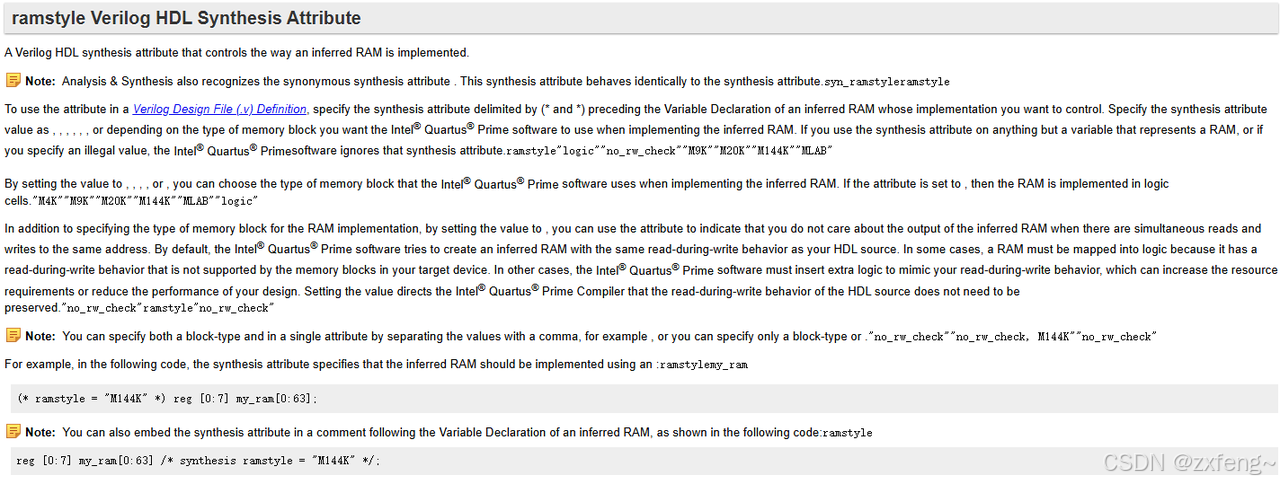
Task: Click the 'For example, in the following code' line
Action: pyautogui.click(x=377, y=365)
